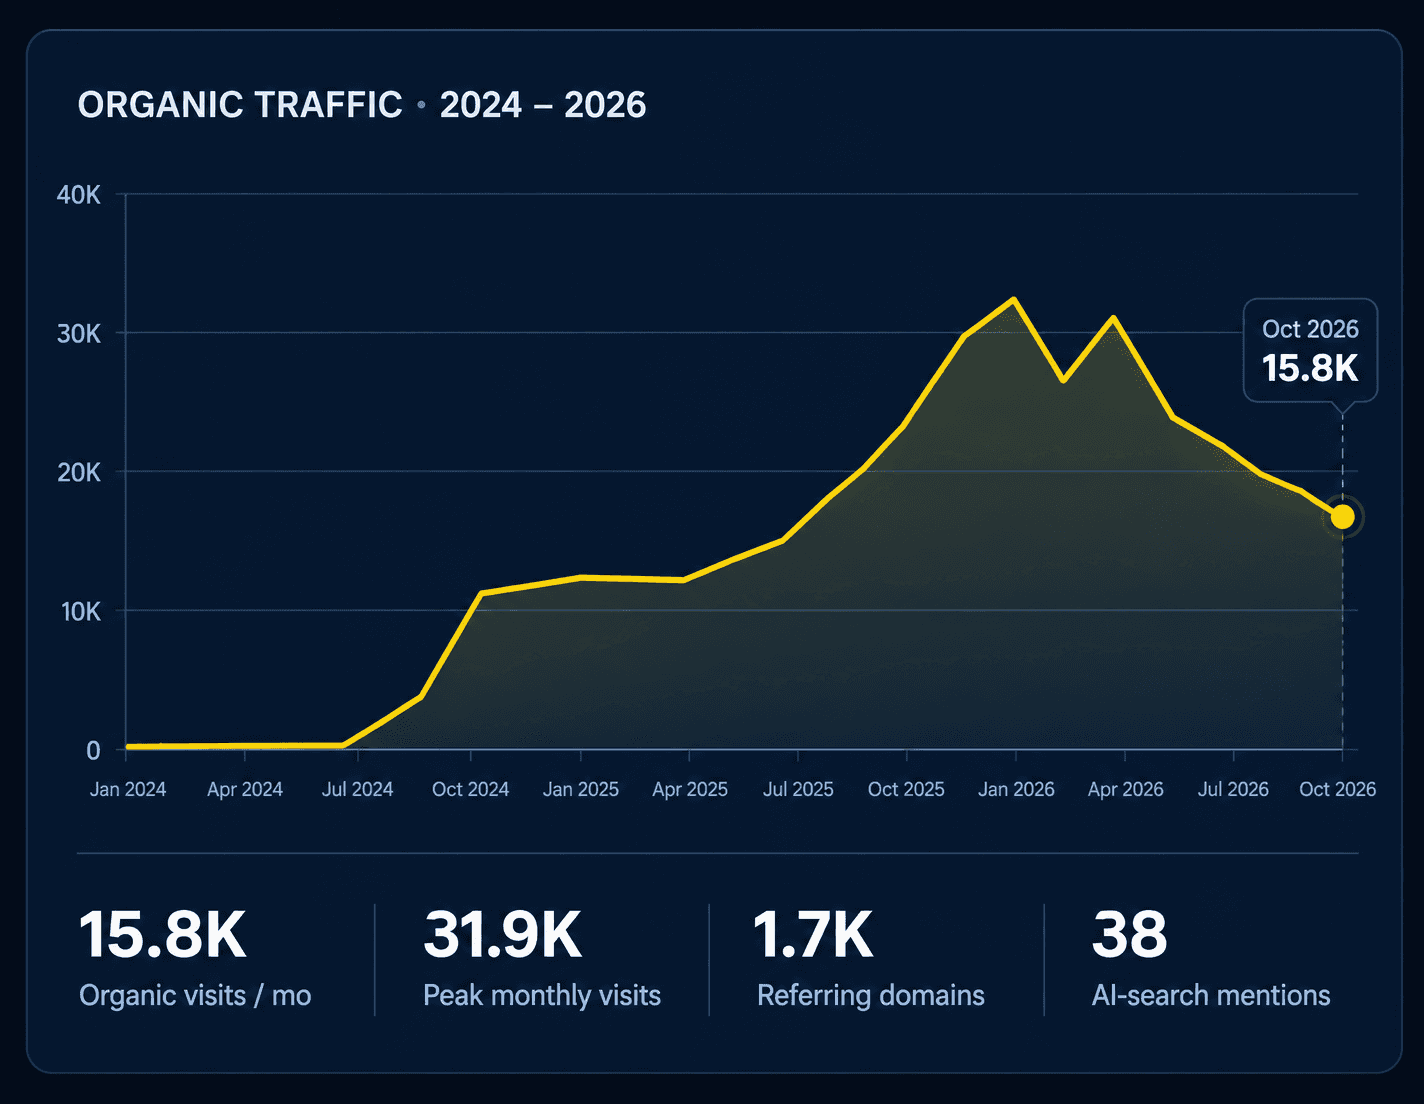Image resolution: width=1424 pixels, height=1104 pixels.
Task: Click the Apr 2024 x-axis label
Action: 245,789
